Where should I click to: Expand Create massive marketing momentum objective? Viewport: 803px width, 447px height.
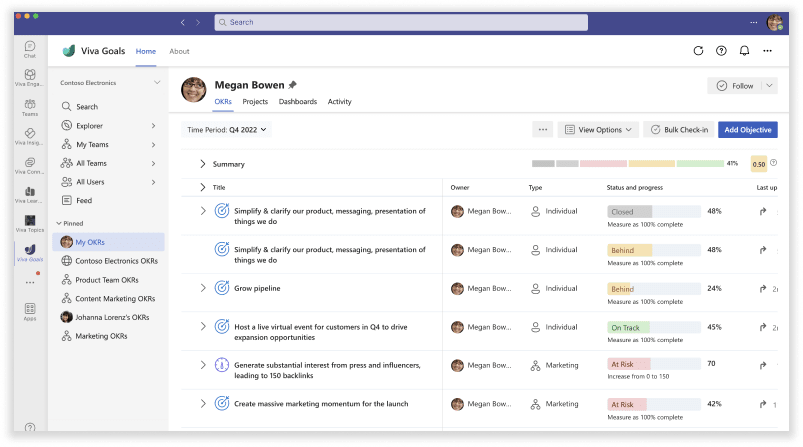pos(203,403)
